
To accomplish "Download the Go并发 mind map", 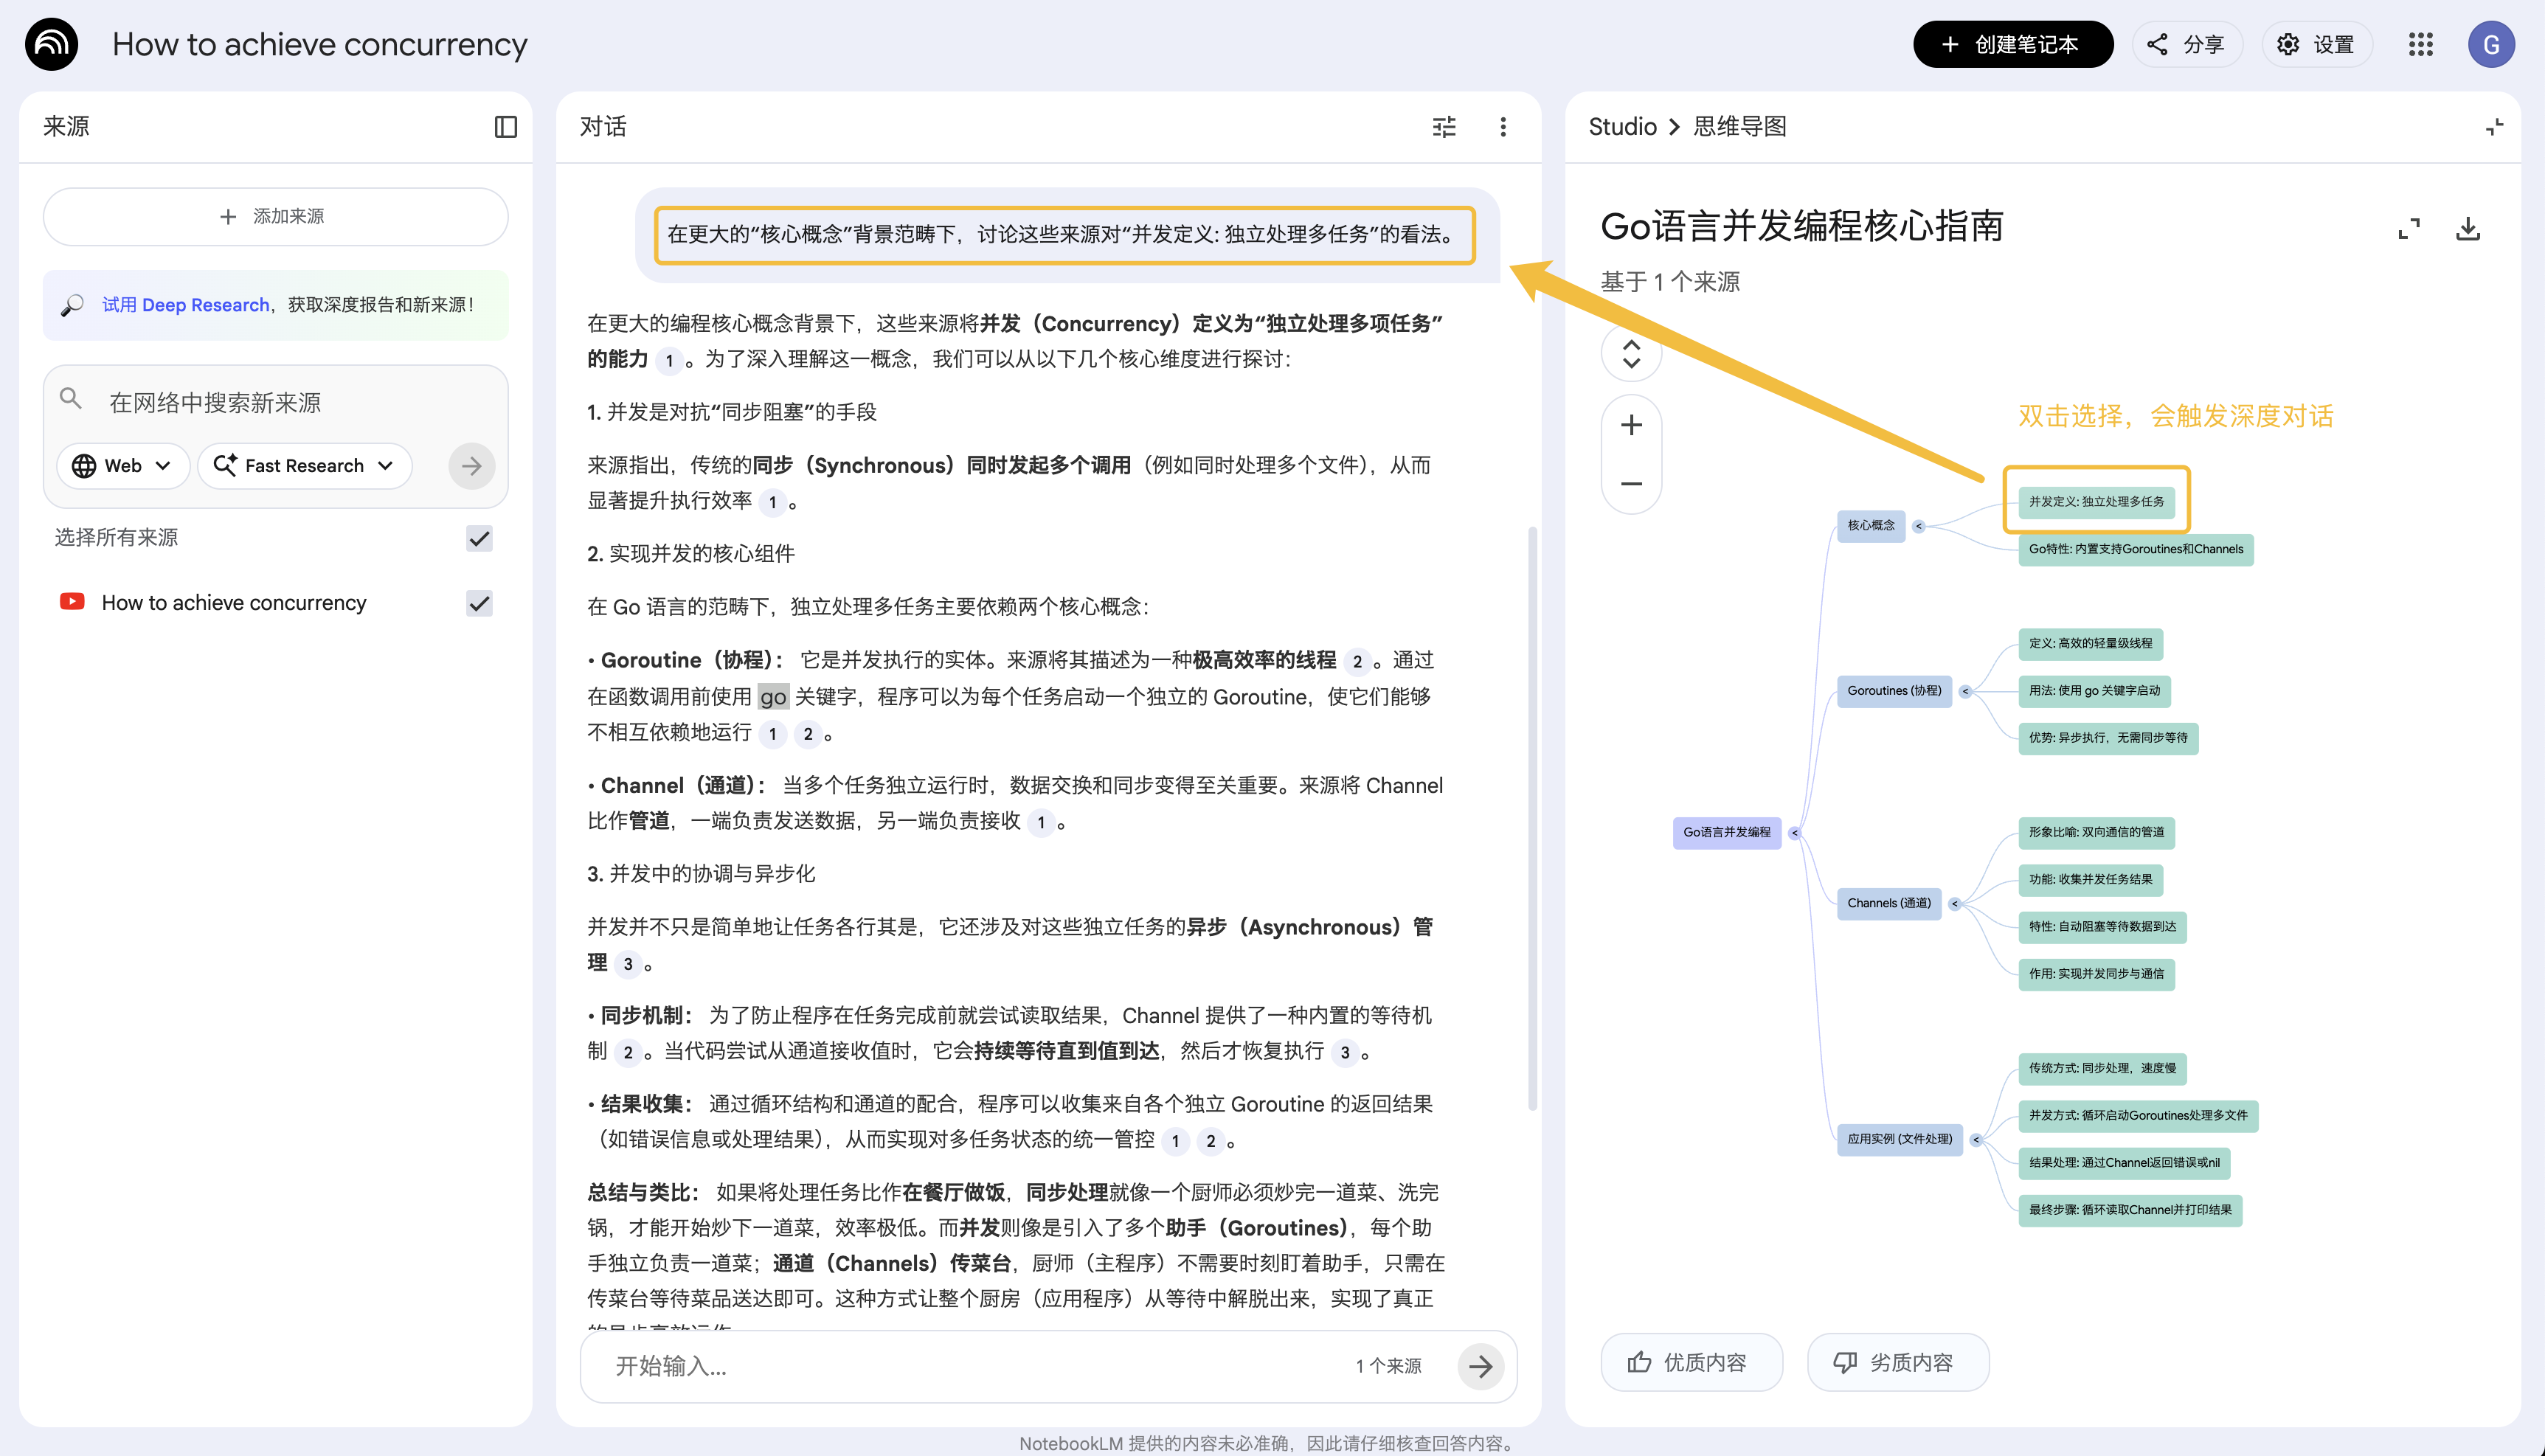I will [2468, 228].
